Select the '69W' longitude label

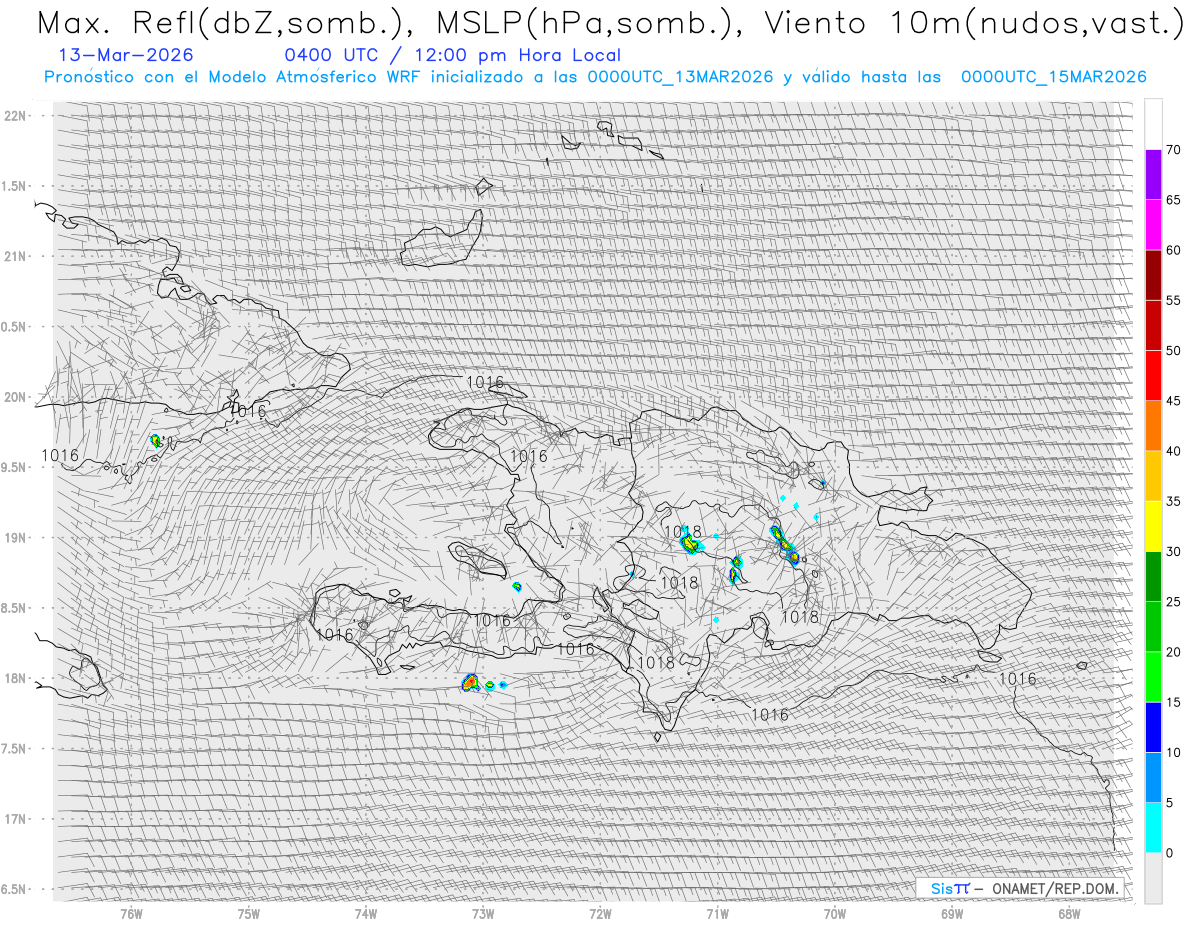click(x=952, y=913)
